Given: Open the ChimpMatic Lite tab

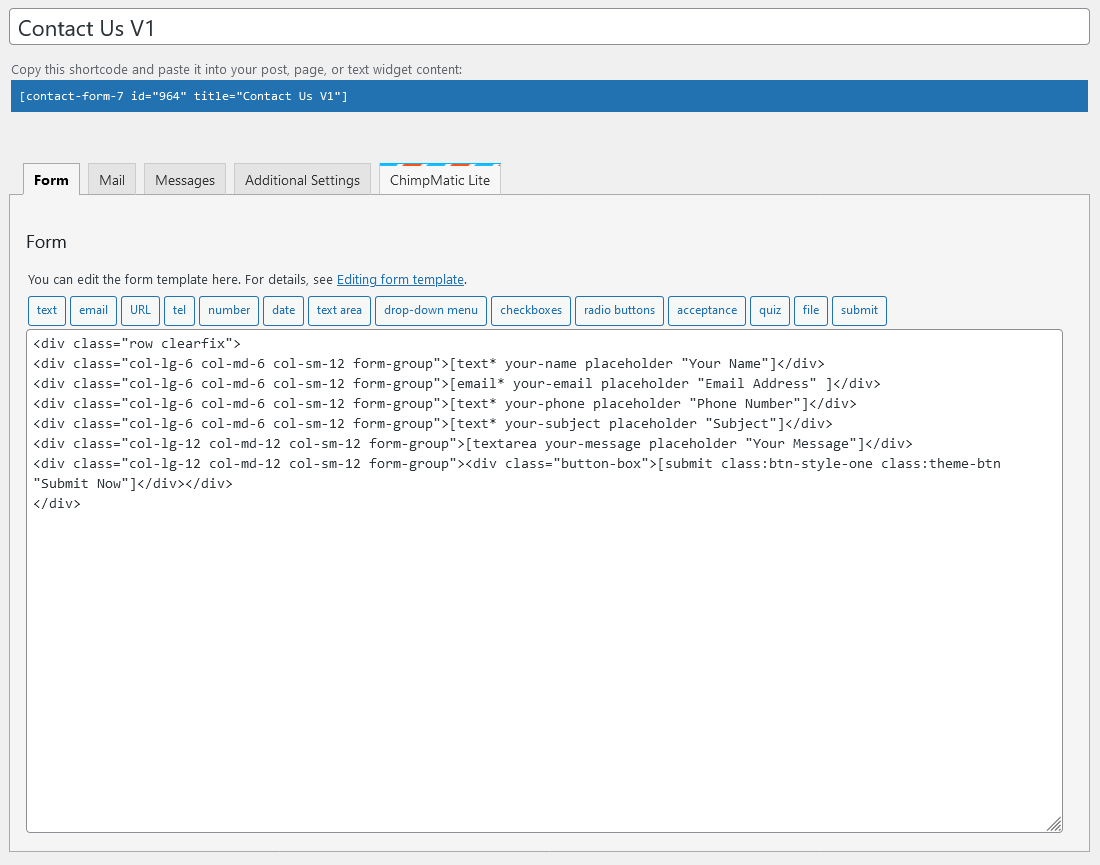Looking at the screenshot, I should pyautogui.click(x=440, y=180).
